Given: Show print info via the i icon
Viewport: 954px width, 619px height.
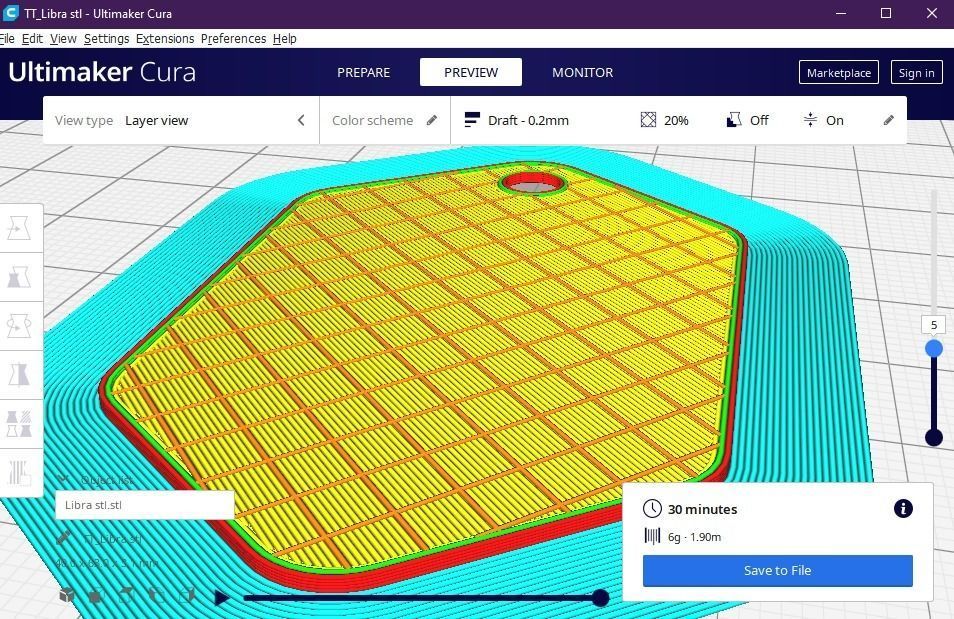Looking at the screenshot, I should pyautogui.click(x=903, y=508).
